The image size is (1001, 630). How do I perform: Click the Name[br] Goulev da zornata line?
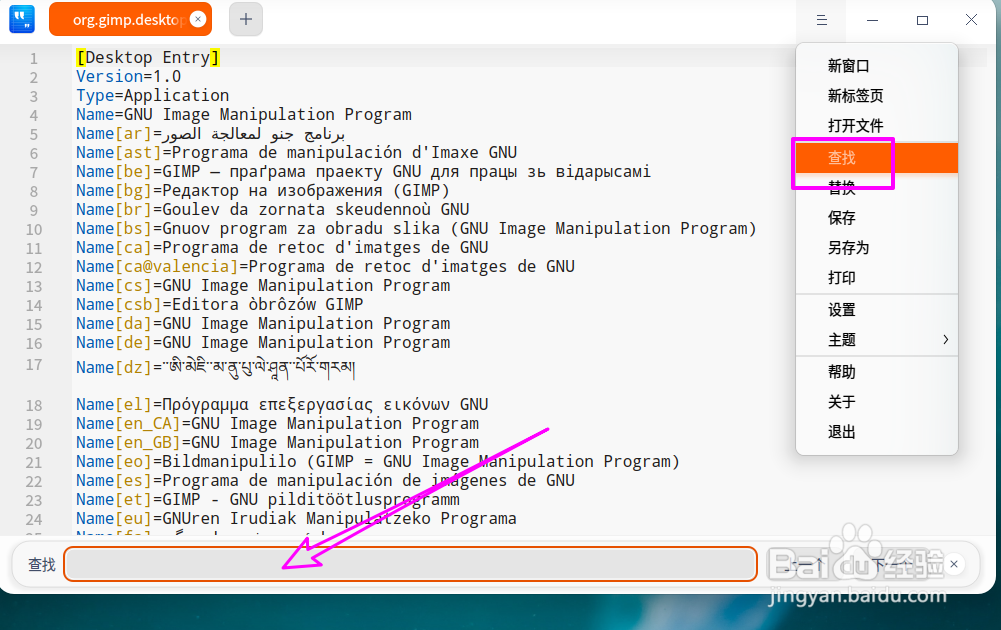(273, 210)
